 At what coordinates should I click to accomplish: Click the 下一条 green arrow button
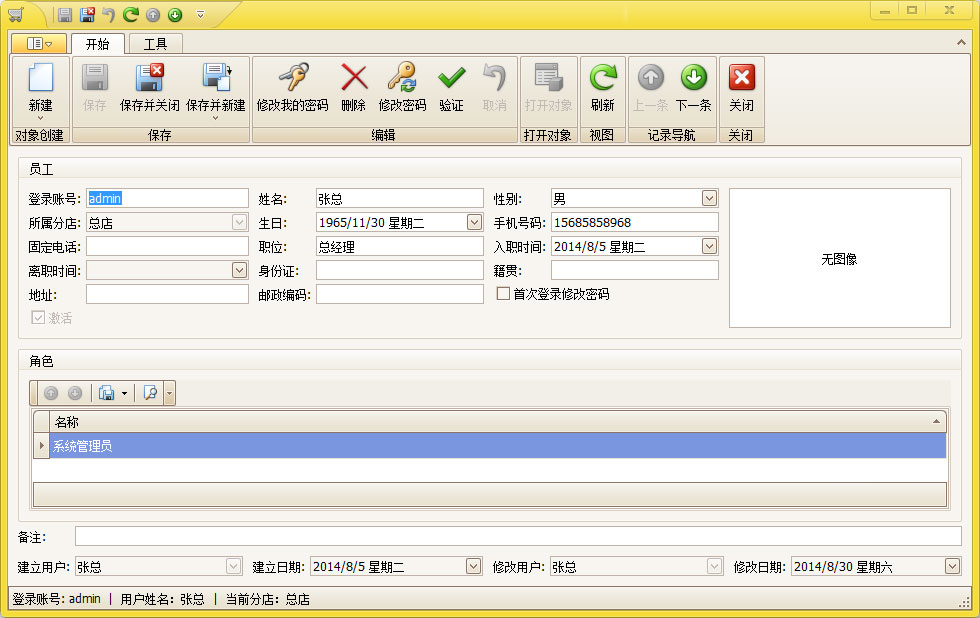(x=694, y=87)
